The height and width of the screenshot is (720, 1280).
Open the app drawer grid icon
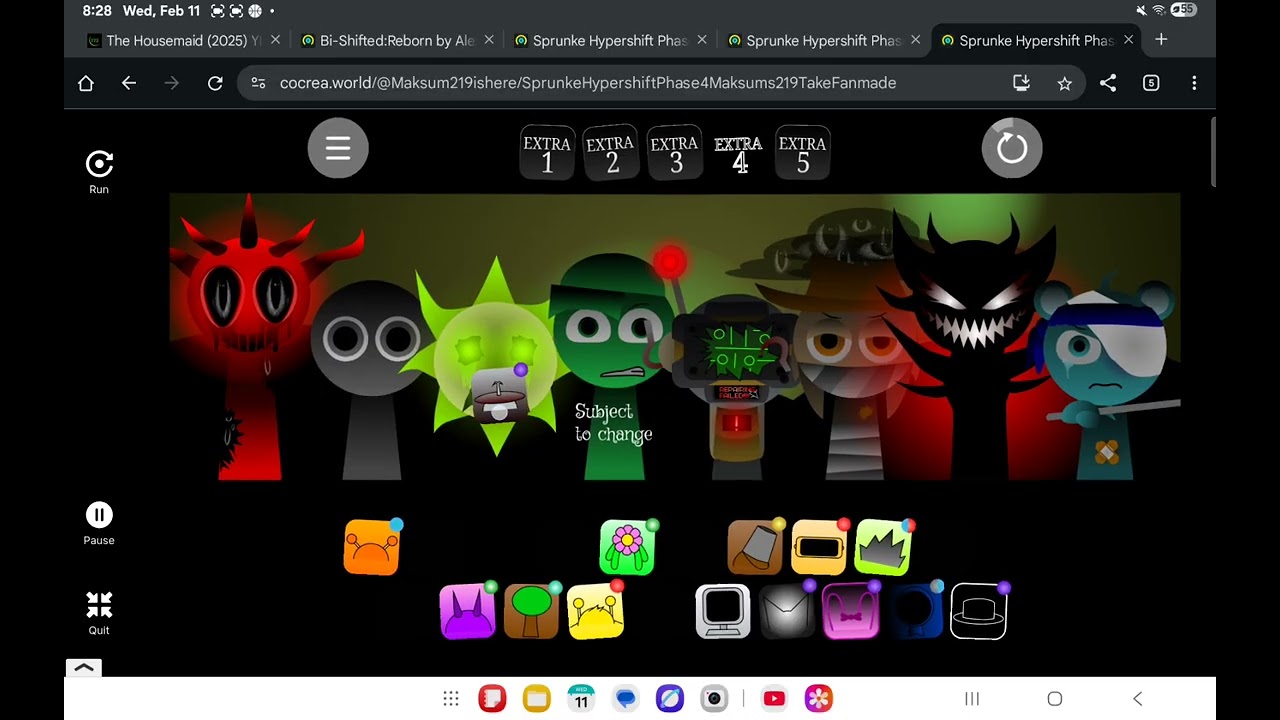coord(451,699)
